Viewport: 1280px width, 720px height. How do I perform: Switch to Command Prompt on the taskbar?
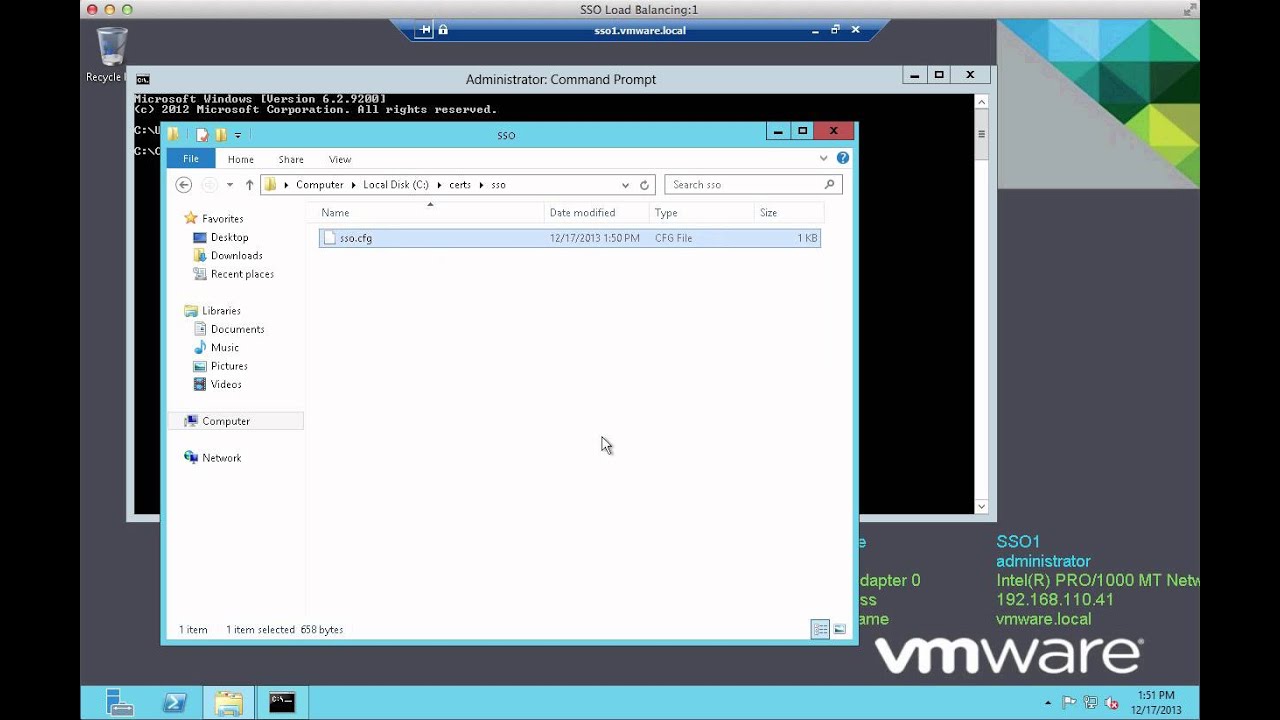pos(282,703)
